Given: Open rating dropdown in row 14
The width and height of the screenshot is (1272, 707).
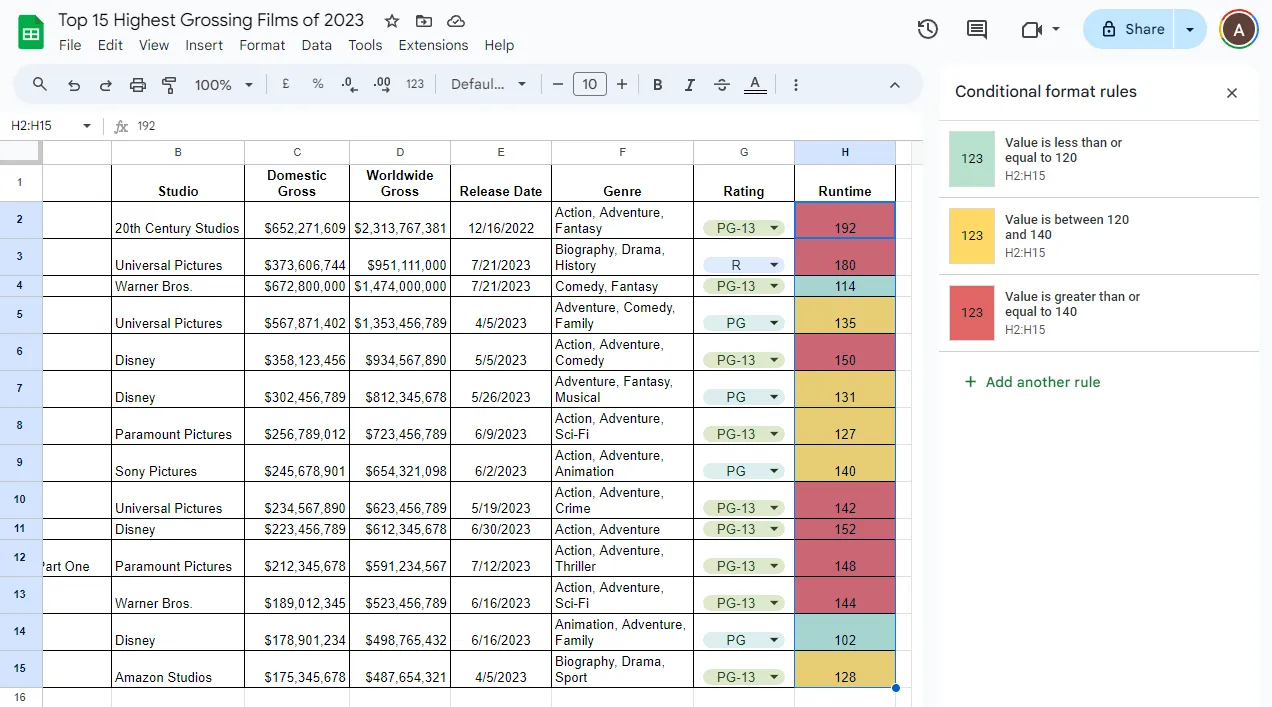Looking at the screenshot, I should [x=774, y=640].
